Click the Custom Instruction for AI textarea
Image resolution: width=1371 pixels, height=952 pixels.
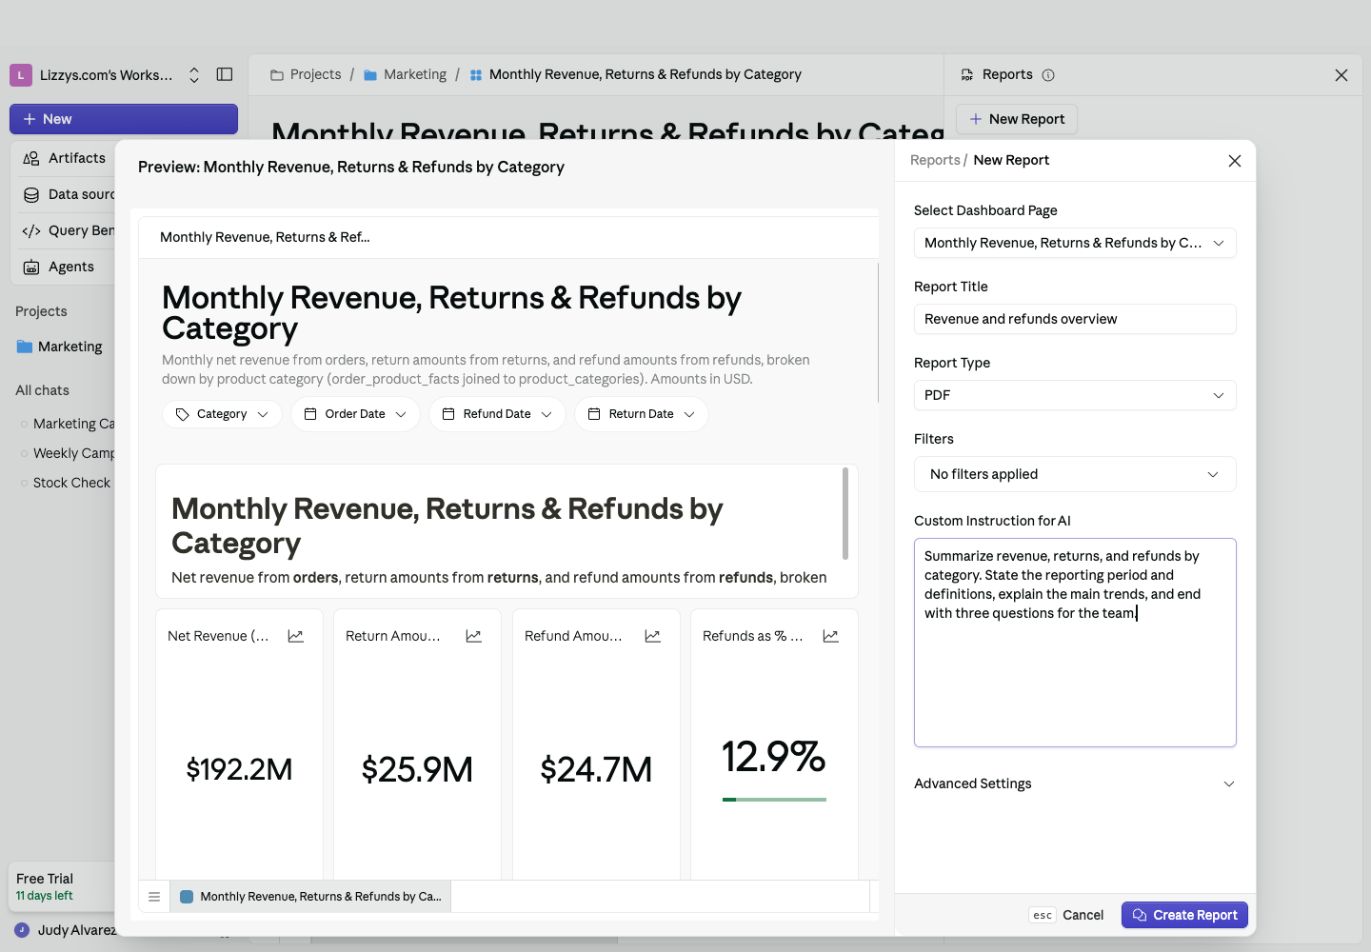click(x=1075, y=643)
